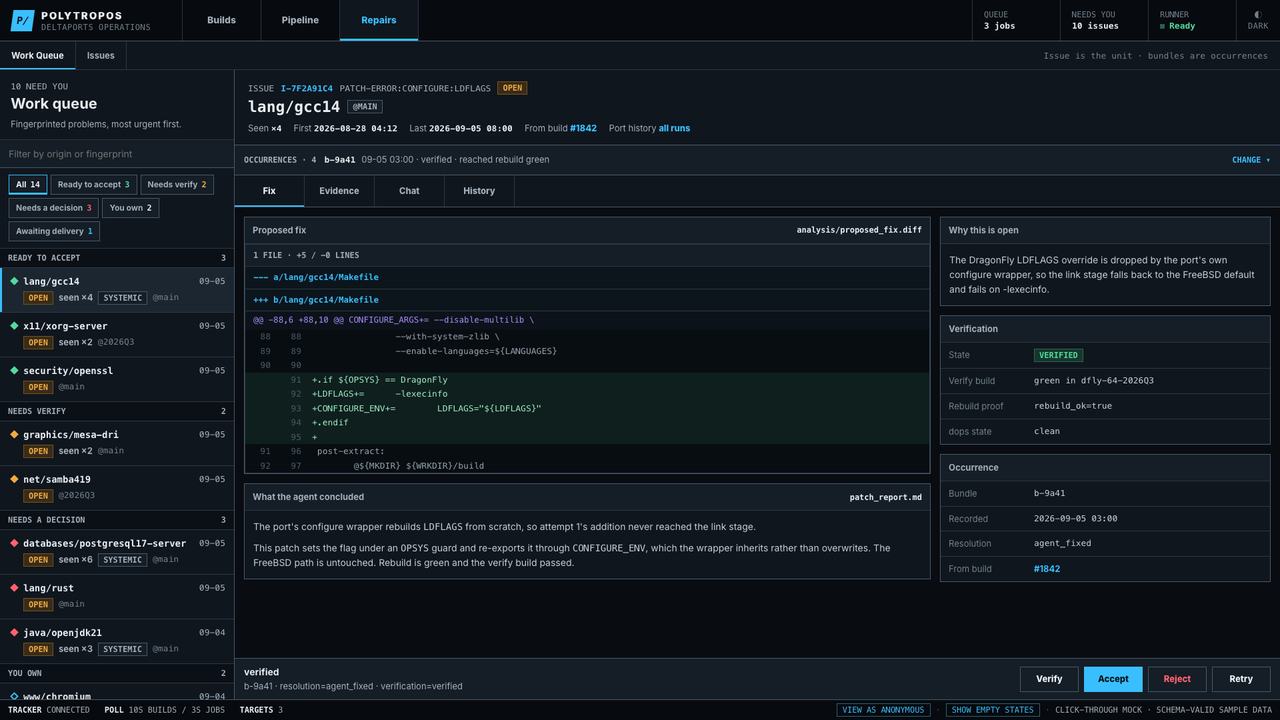
Task: Toggle dark mode in top bar
Action: (1257, 20)
